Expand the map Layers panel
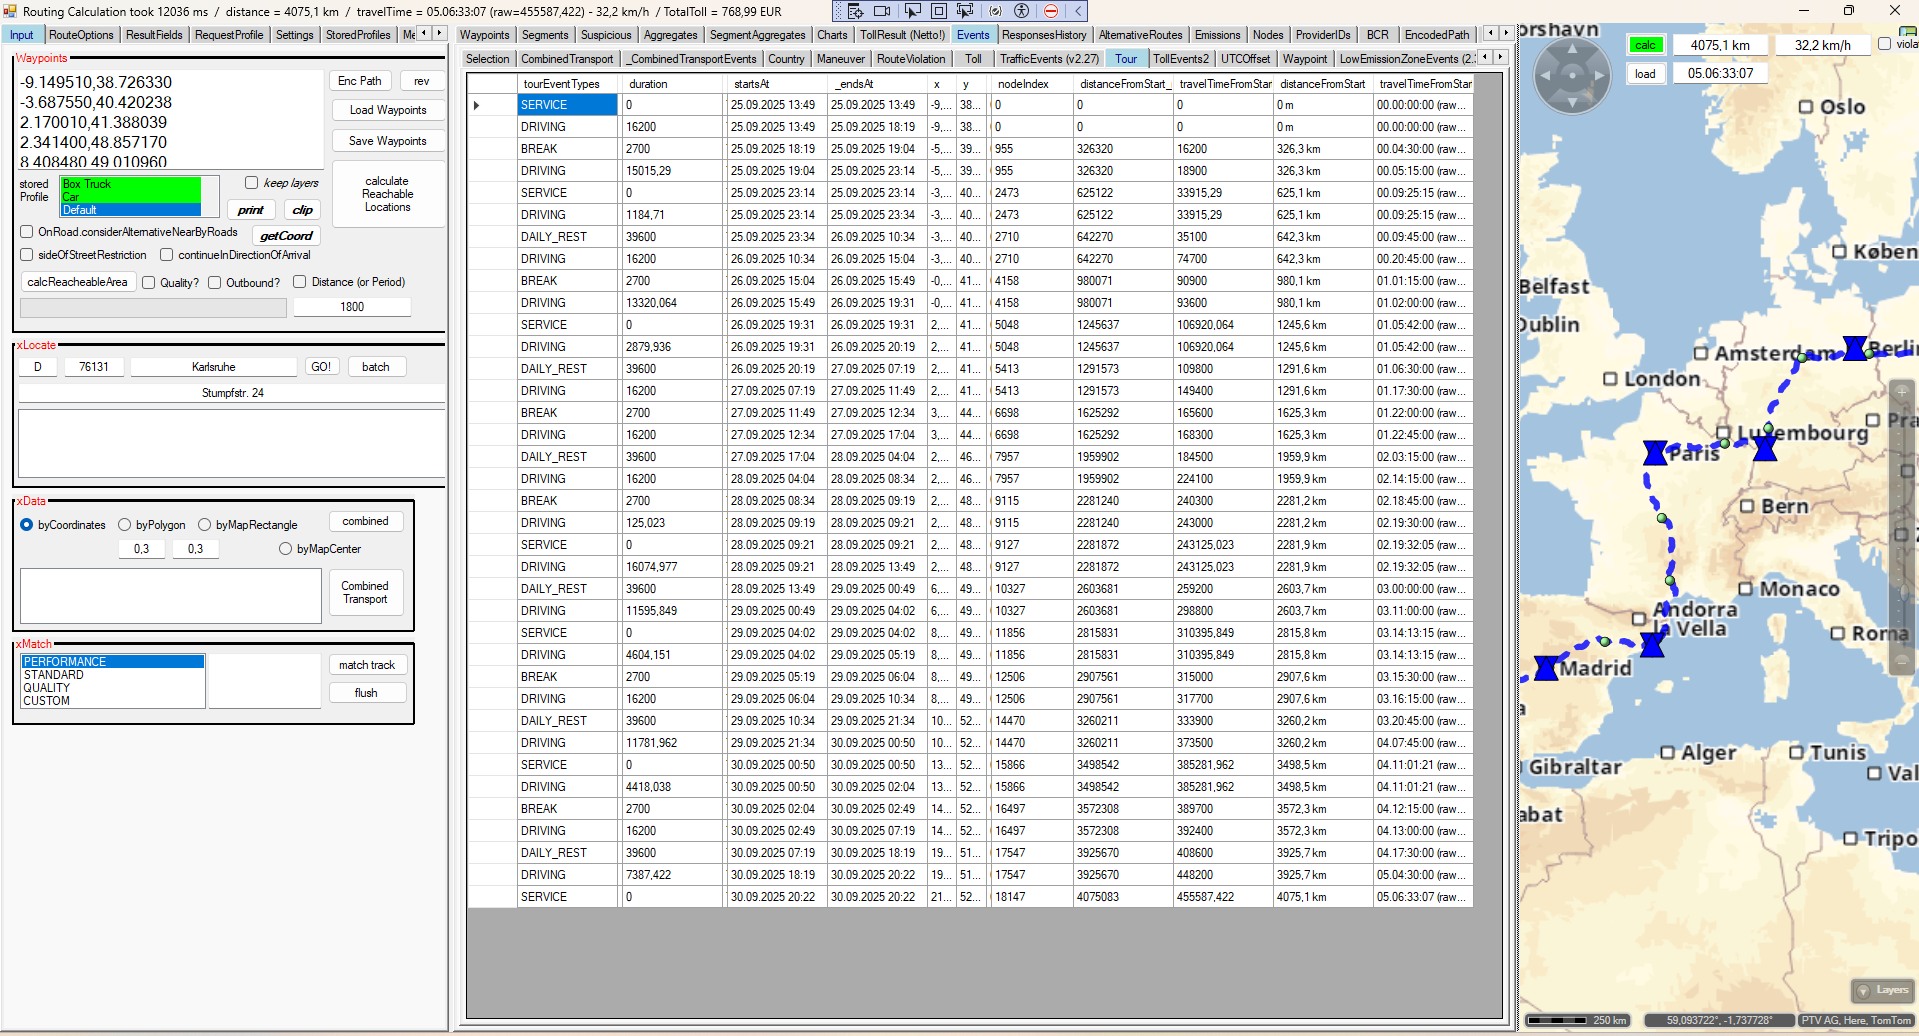The height and width of the screenshot is (1036, 1919). pos(1883,990)
